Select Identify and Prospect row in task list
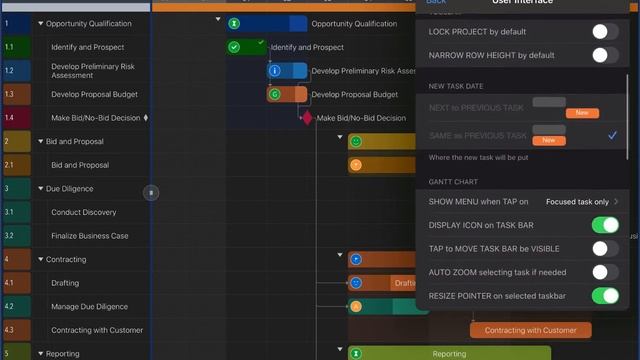The height and width of the screenshot is (360, 640). click(87, 47)
